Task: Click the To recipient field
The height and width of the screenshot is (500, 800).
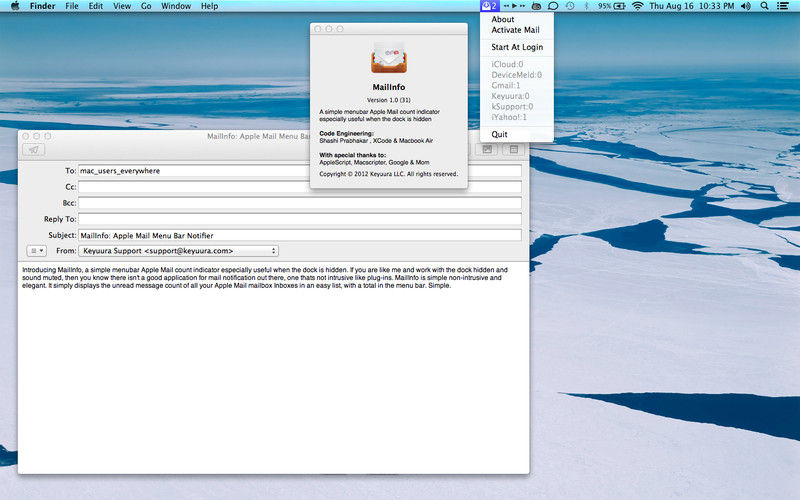Action: coord(300,171)
